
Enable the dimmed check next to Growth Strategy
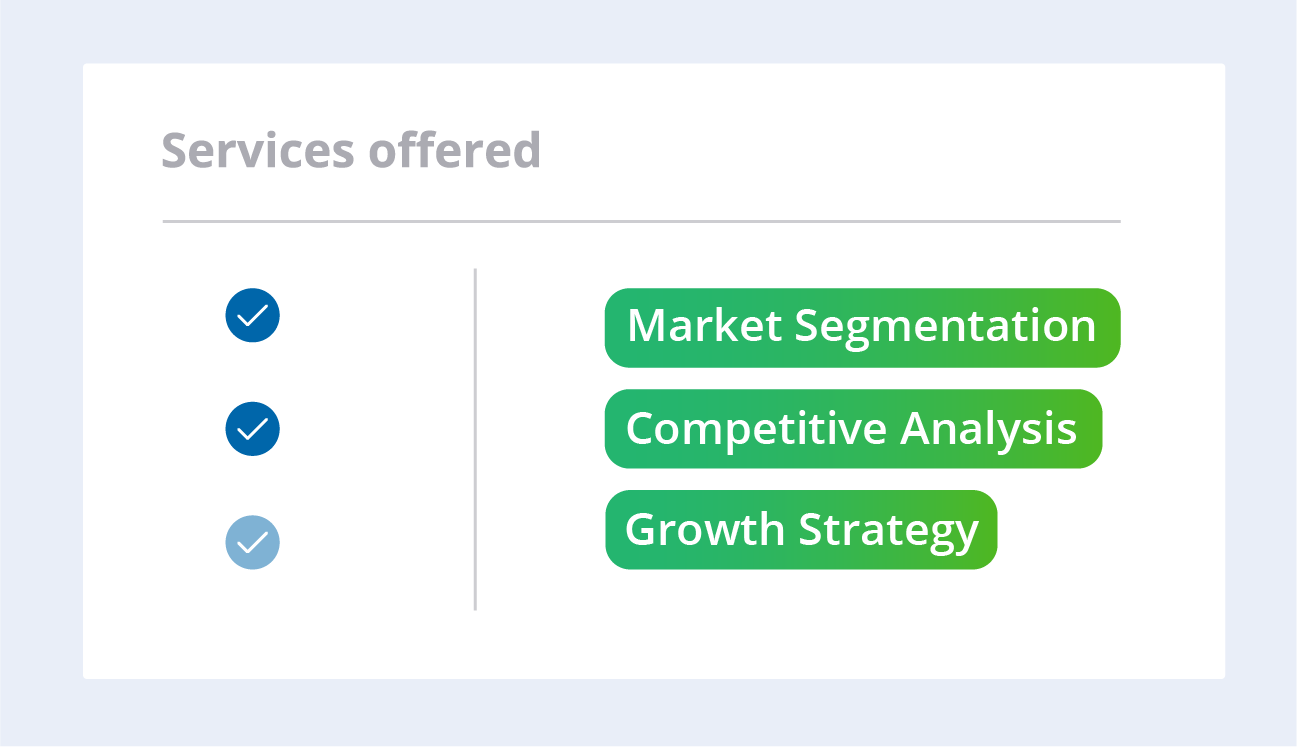pos(252,542)
